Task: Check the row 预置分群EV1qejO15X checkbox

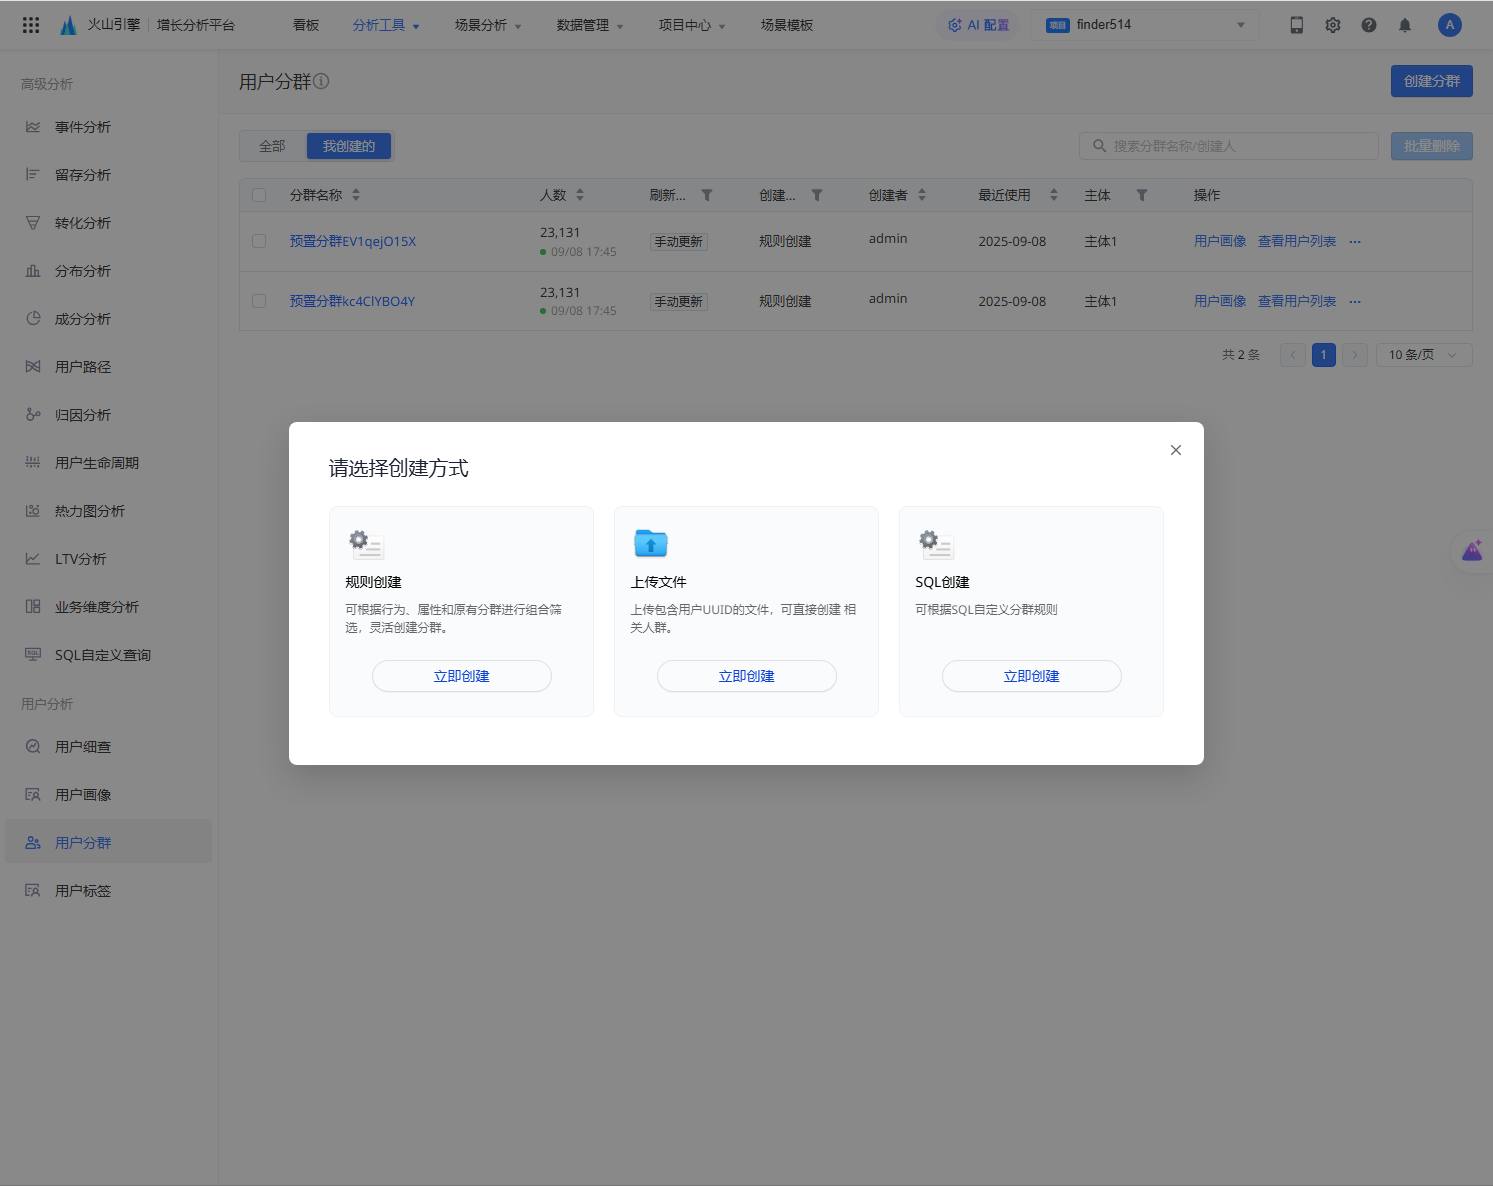Action: click(259, 241)
